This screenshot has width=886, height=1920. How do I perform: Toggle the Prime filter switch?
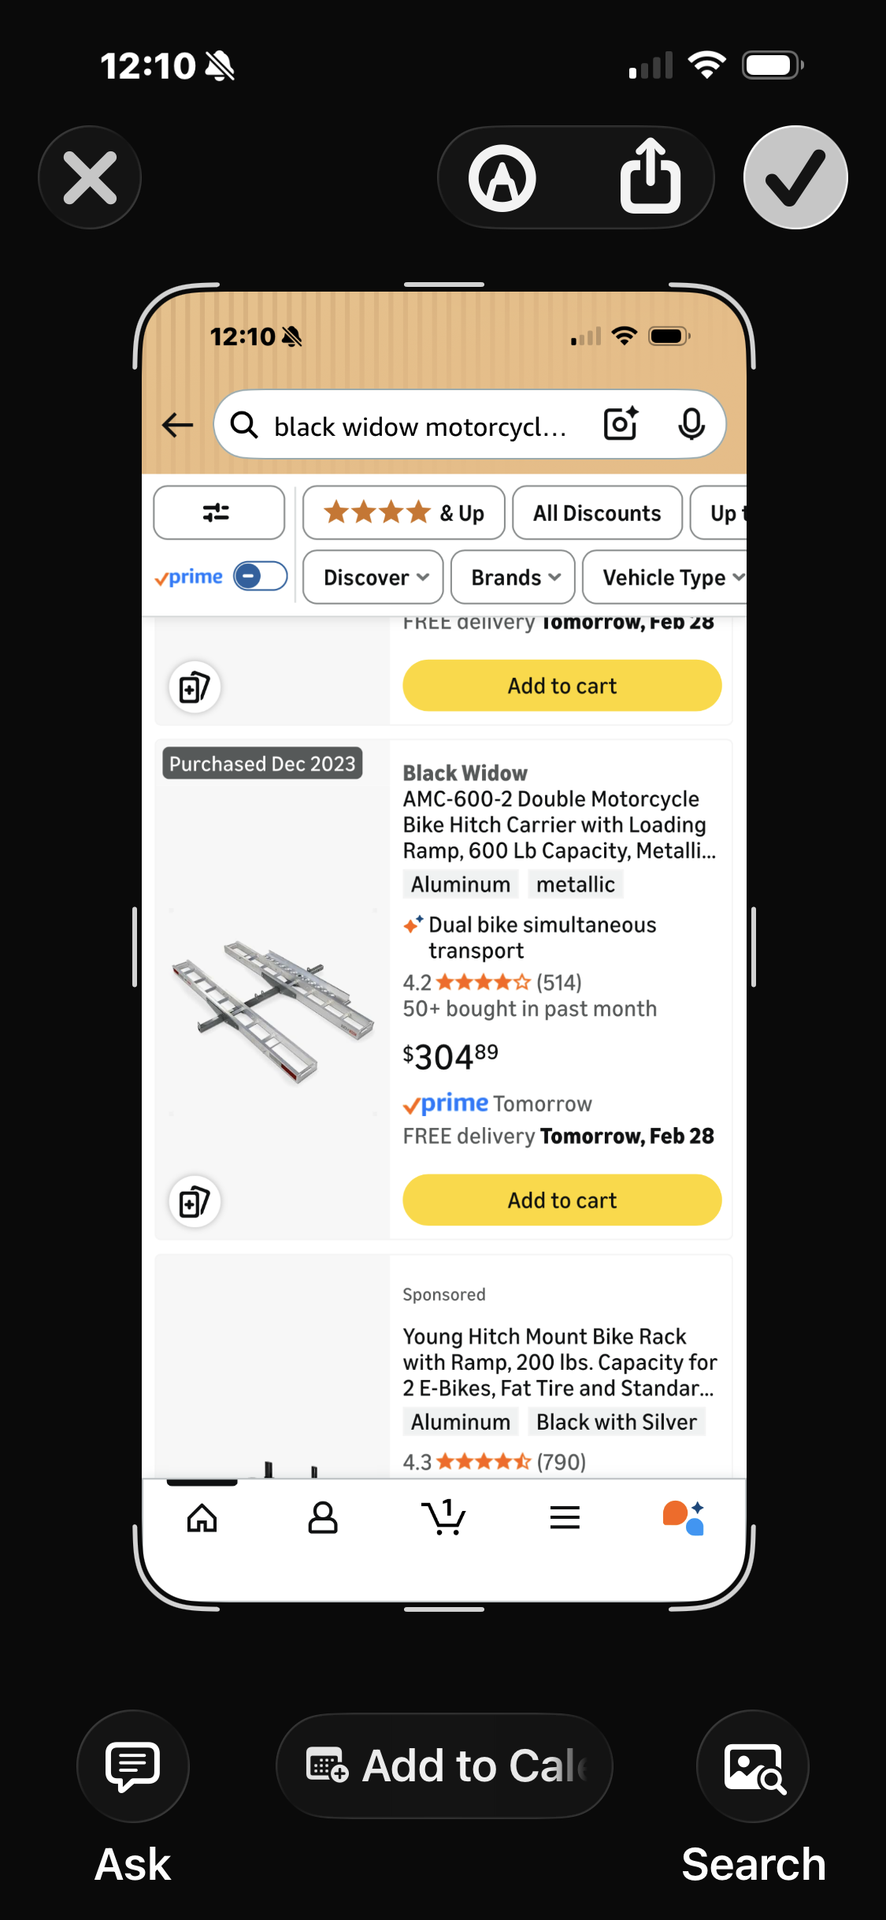(x=260, y=576)
